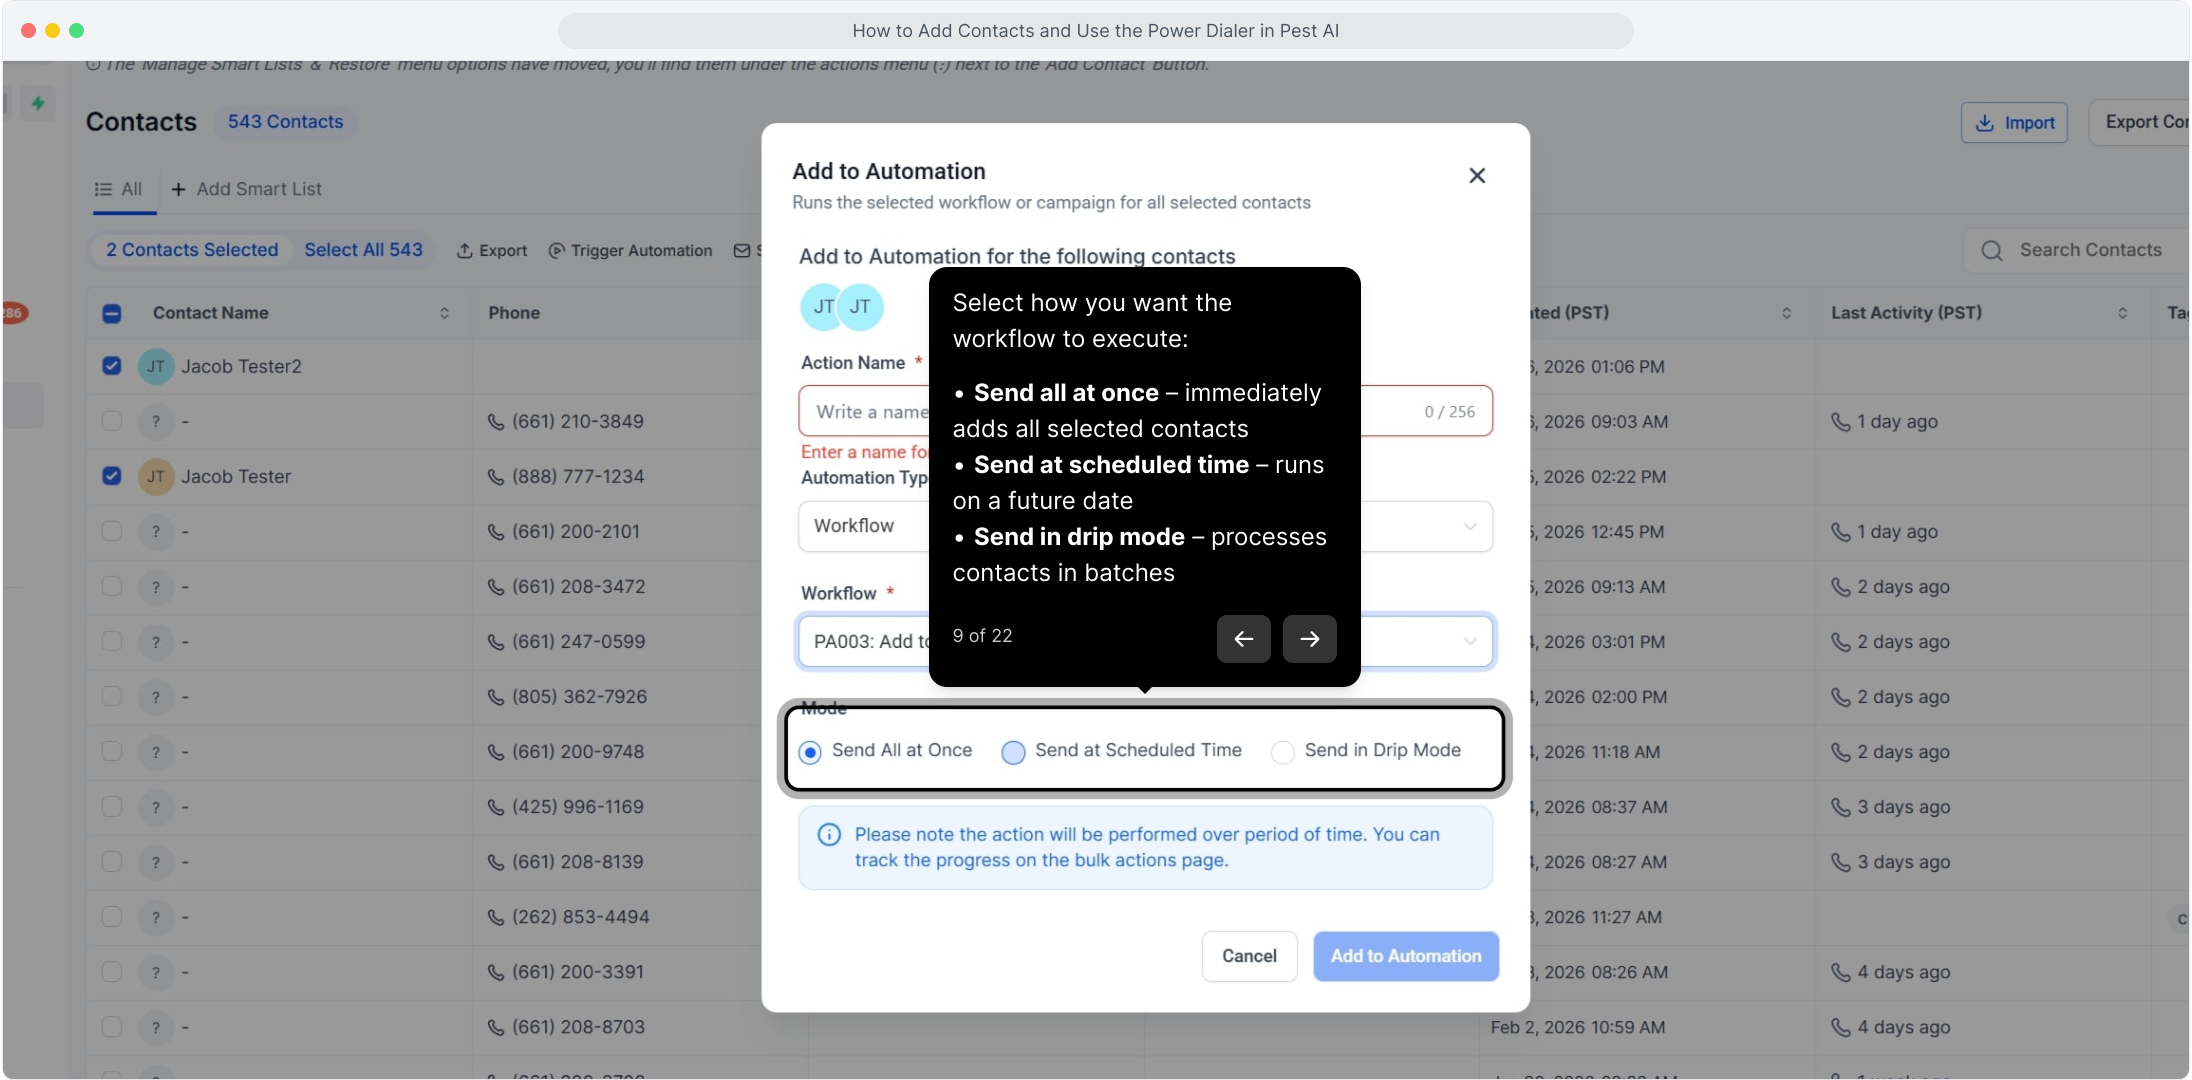The image size is (2192, 1080).
Task: Choose Send in Drip Mode radio
Action: click(x=1282, y=752)
